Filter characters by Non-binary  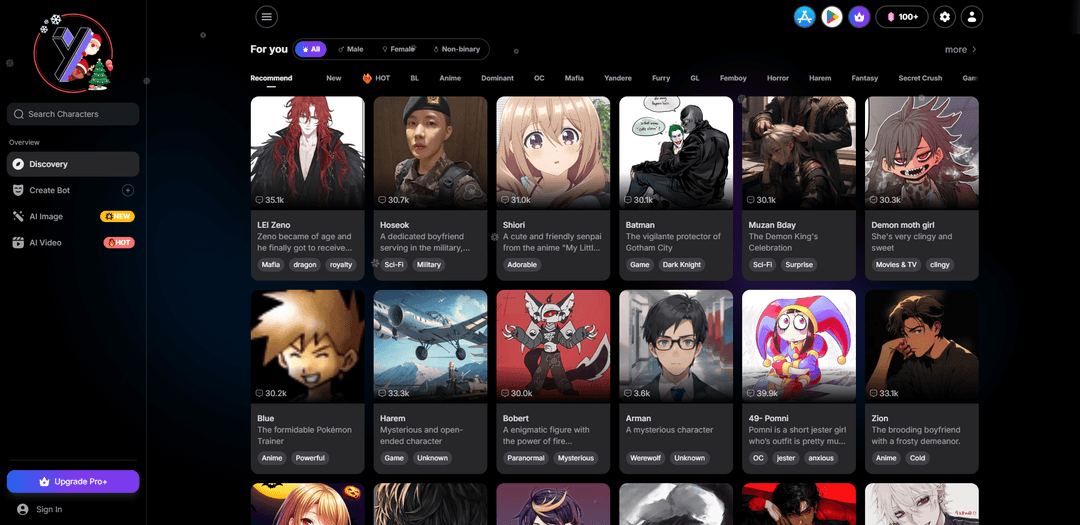click(457, 49)
